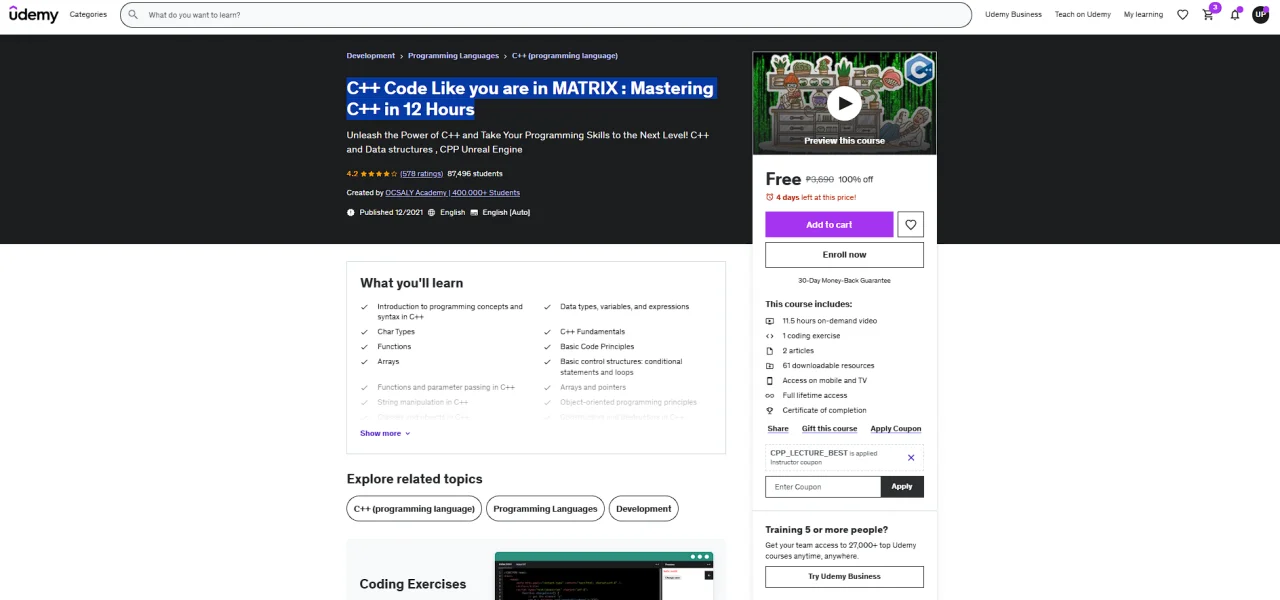Click '61 downloadable resources' text

click(x=829, y=366)
